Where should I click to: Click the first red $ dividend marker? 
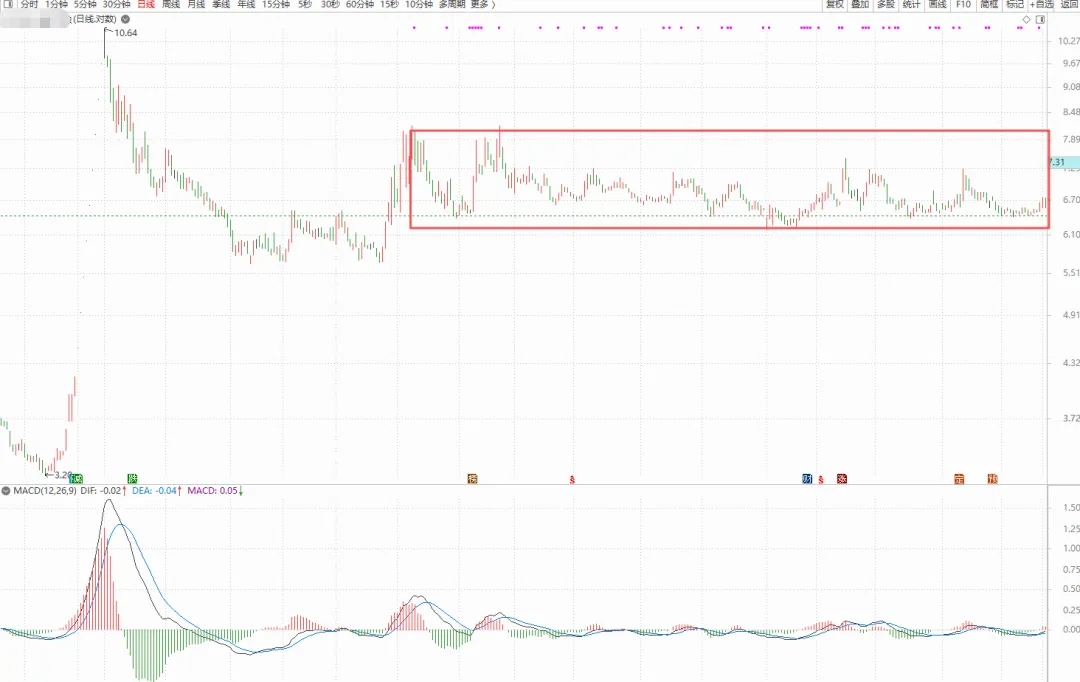(572, 479)
